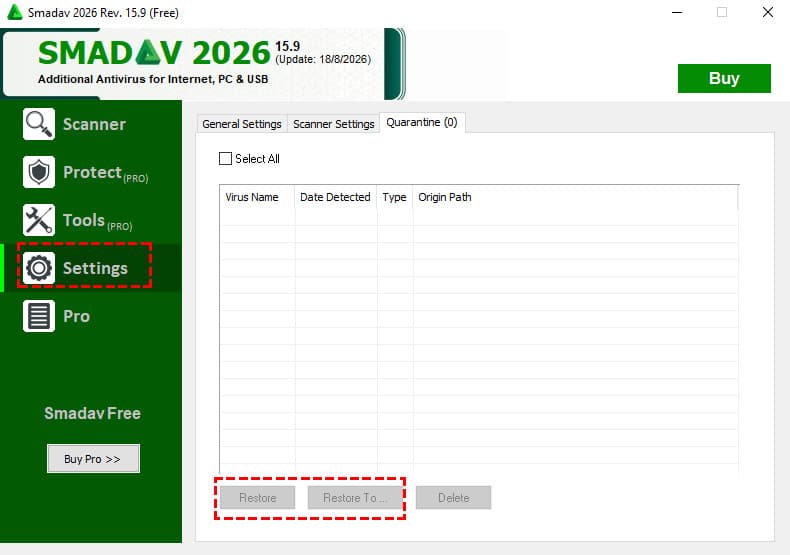Sort by the Date Detected column header
The height and width of the screenshot is (555, 790).
click(336, 197)
